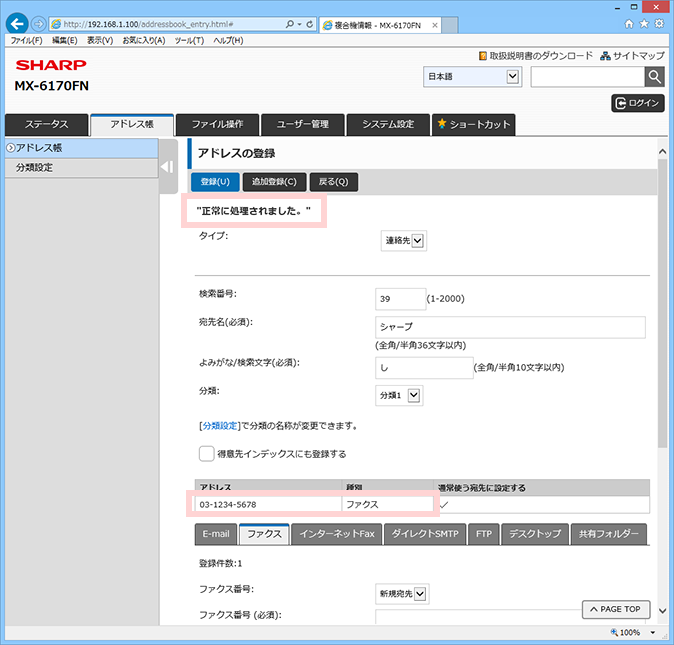Open the ツール(T) menu

pyautogui.click(x=189, y=40)
